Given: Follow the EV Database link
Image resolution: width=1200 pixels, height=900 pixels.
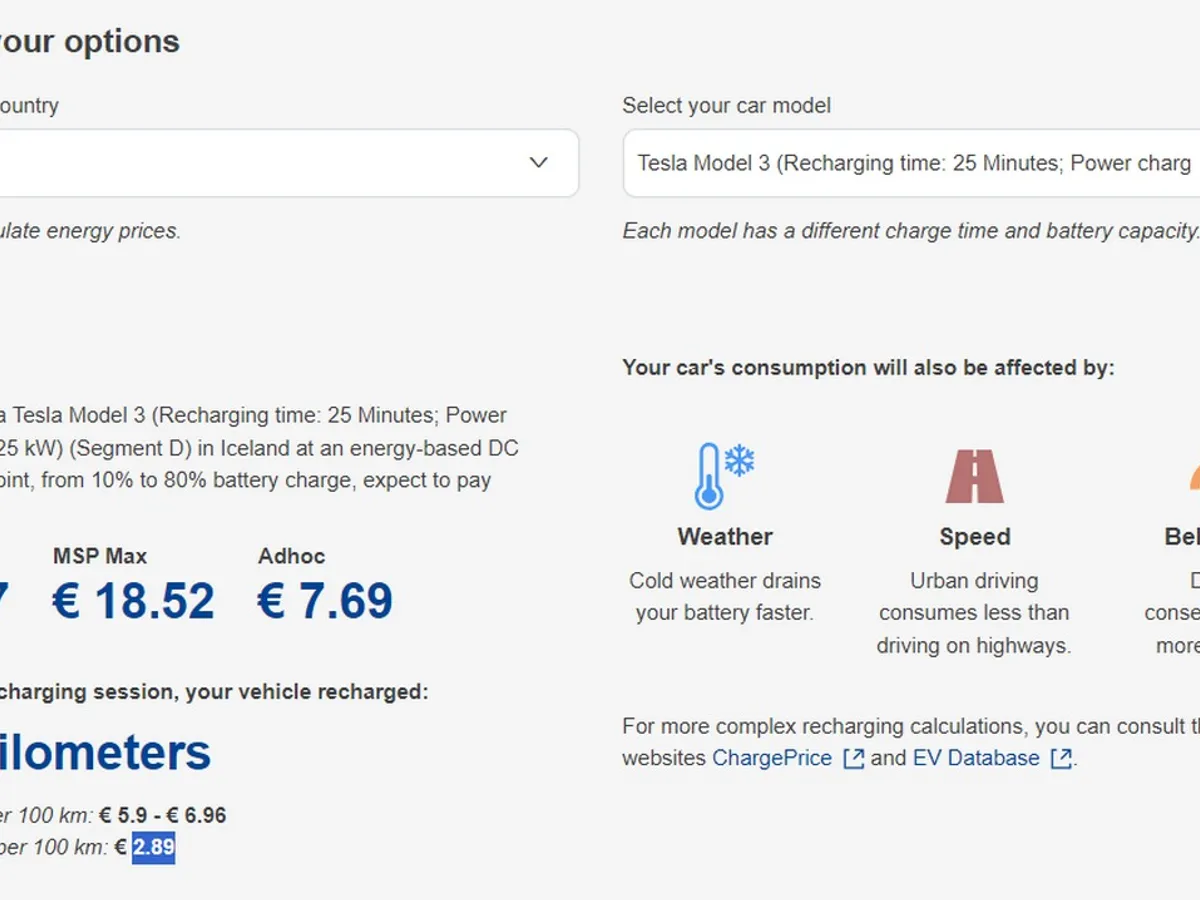Looking at the screenshot, I should coord(975,758).
